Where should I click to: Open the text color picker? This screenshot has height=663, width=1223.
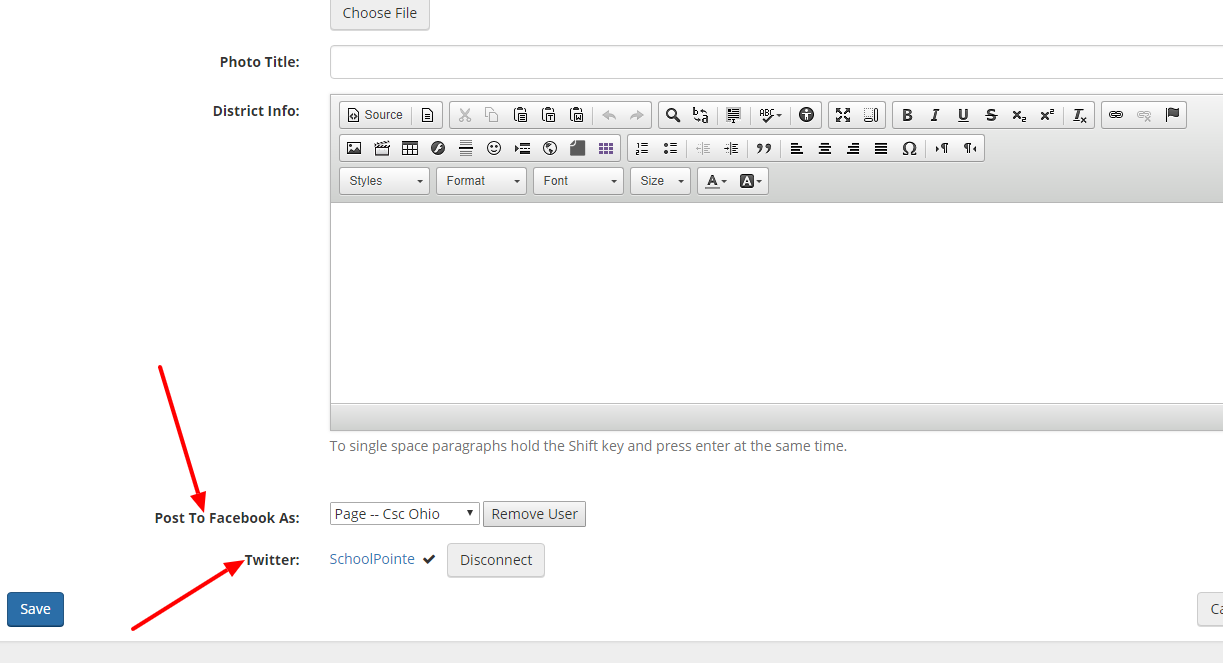click(715, 181)
